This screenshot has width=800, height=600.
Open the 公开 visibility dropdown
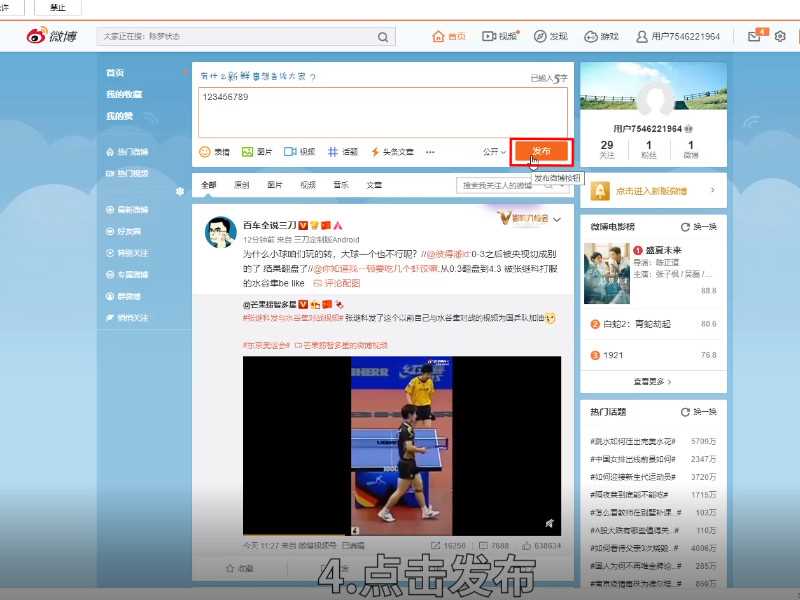pyautogui.click(x=492, y=151)
